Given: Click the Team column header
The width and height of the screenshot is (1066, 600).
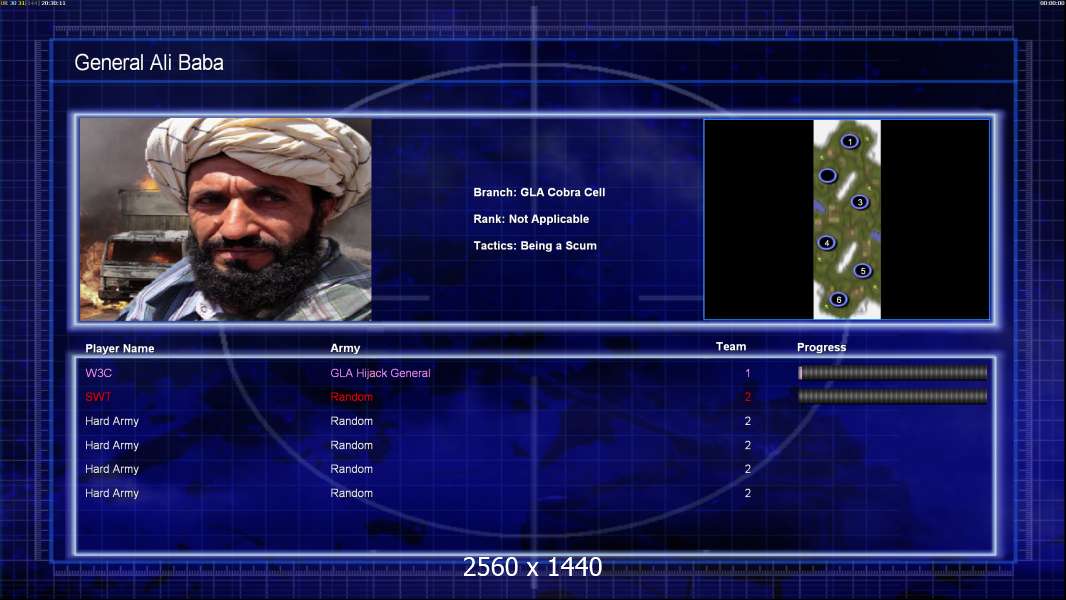Looking at the screenshot, I should point(731,347).
